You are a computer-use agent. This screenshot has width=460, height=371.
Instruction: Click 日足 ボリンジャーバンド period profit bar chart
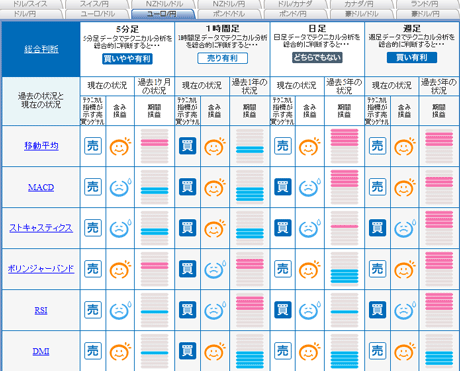click(x=344, y=269)
